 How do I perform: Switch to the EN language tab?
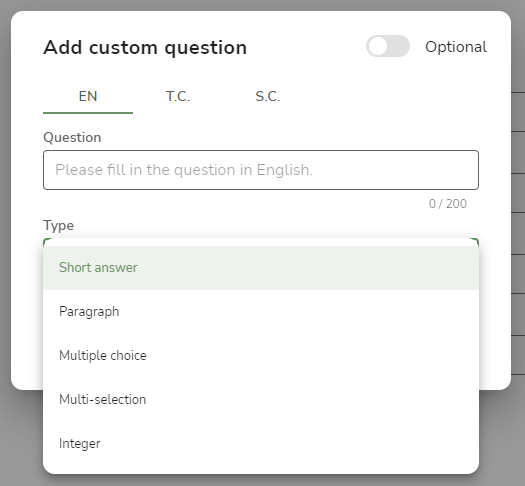[88, 96]
